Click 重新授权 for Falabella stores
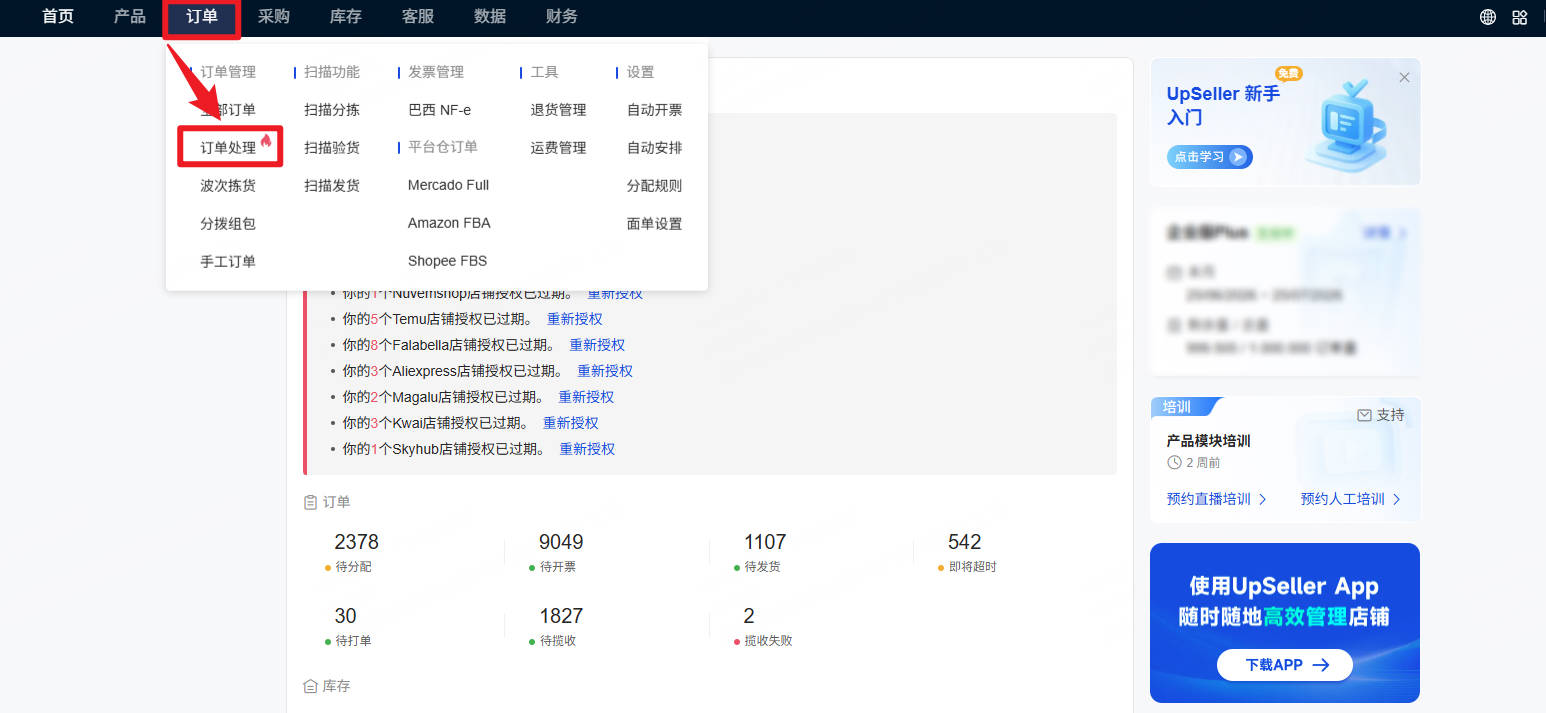The height and width of the screenshot is (713, 1546). [597, 345]
